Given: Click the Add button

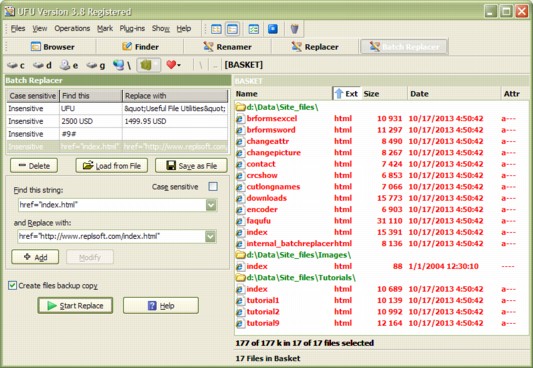Looking at the screenshot, I should [x=35, y=257].
